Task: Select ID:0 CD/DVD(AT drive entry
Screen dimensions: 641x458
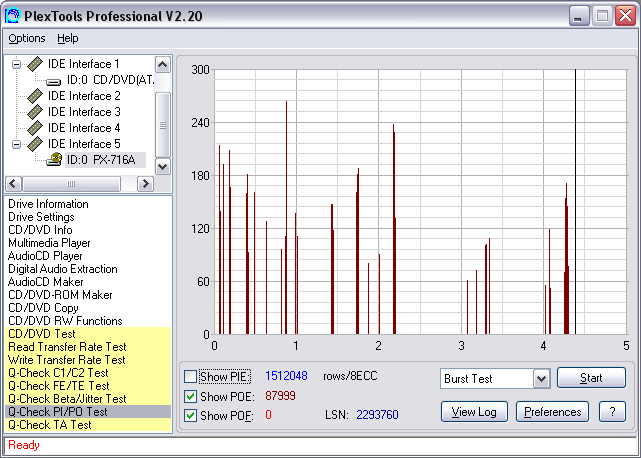Action: (x=110, y=80)
